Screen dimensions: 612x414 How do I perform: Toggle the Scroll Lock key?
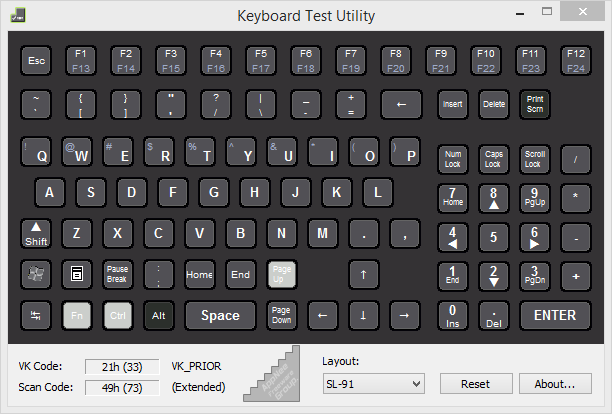tap(534, 159)
